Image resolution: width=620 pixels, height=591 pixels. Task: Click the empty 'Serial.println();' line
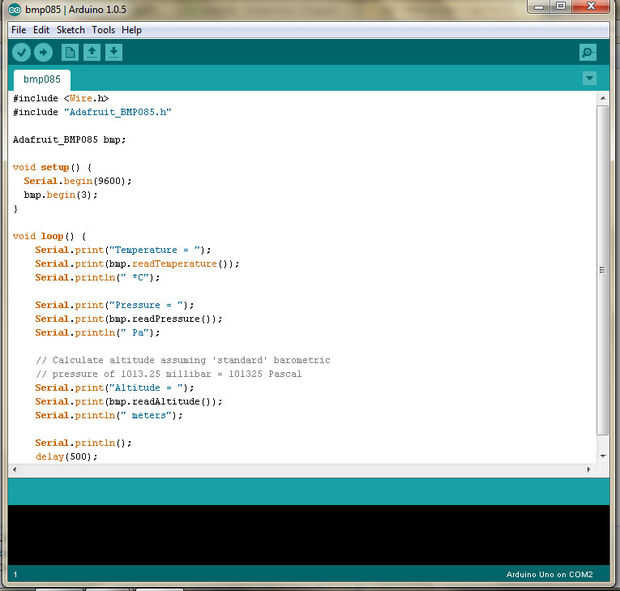tap(83, 443)
